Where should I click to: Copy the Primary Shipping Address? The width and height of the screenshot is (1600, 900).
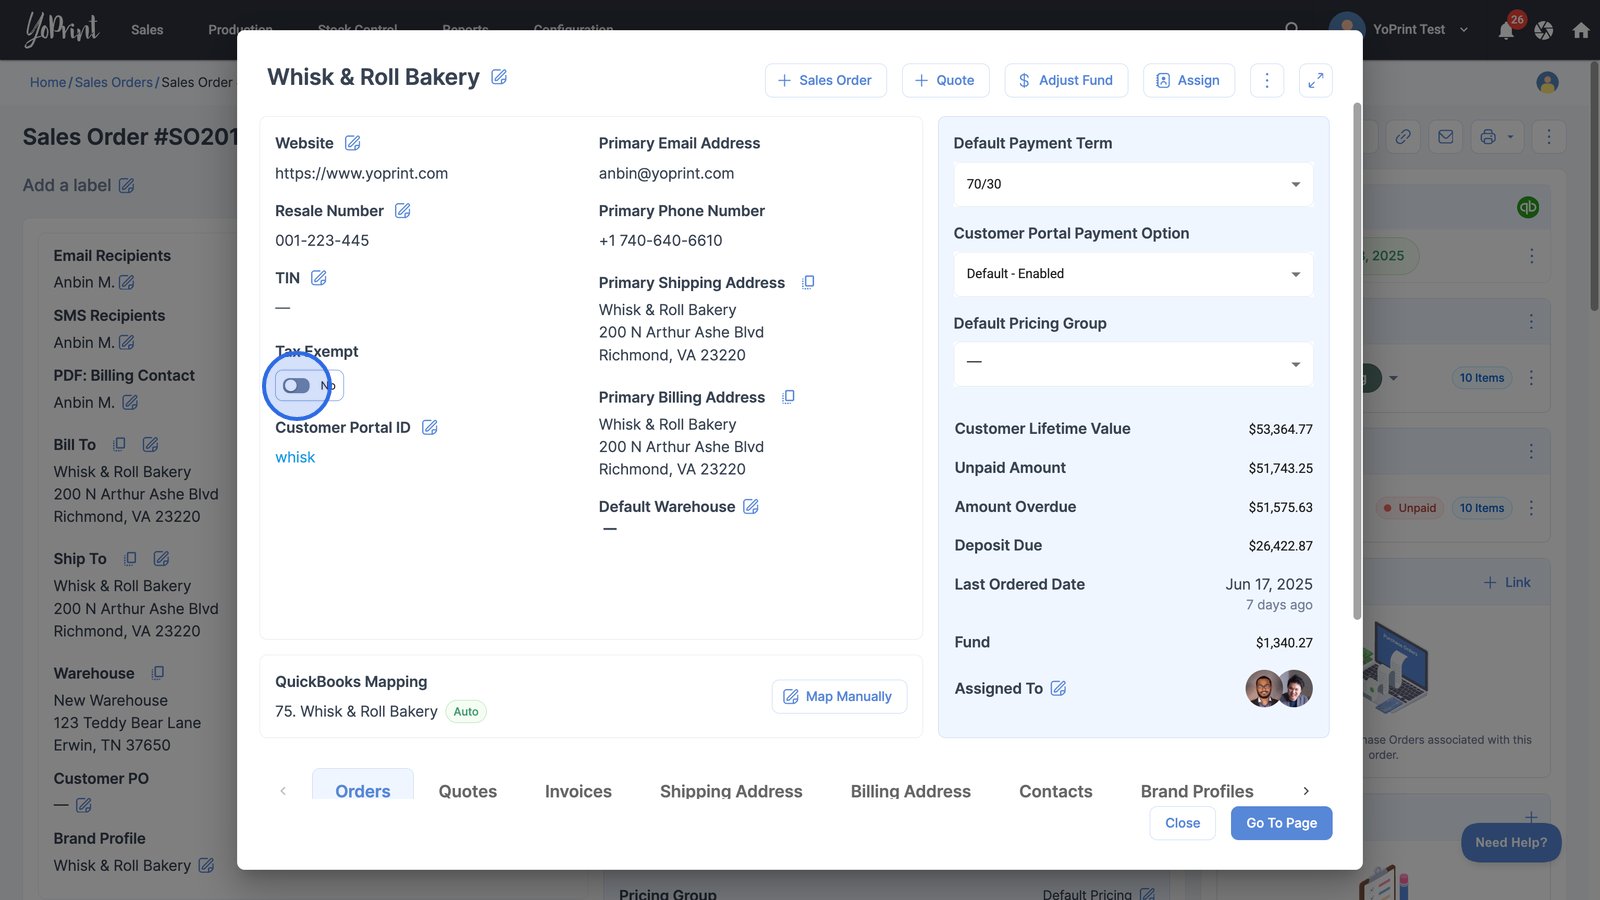tap(808, 283)
